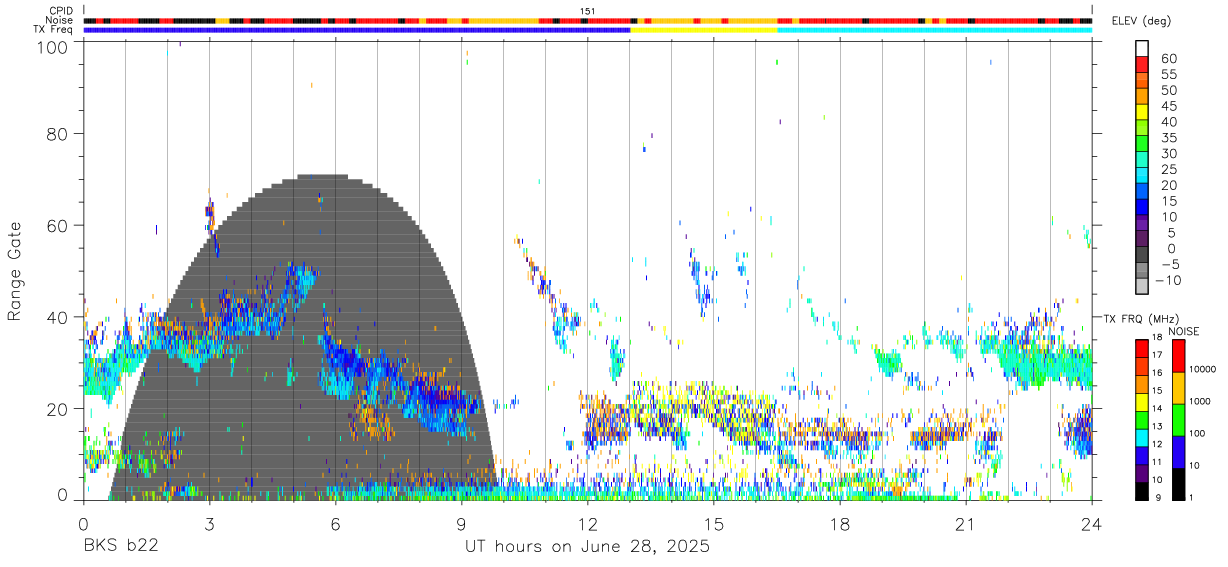1228x567 pixels.
Task: Click the 20 tick on the Range Gate axis
Action: pyautogui.click(x=57, y=409)
